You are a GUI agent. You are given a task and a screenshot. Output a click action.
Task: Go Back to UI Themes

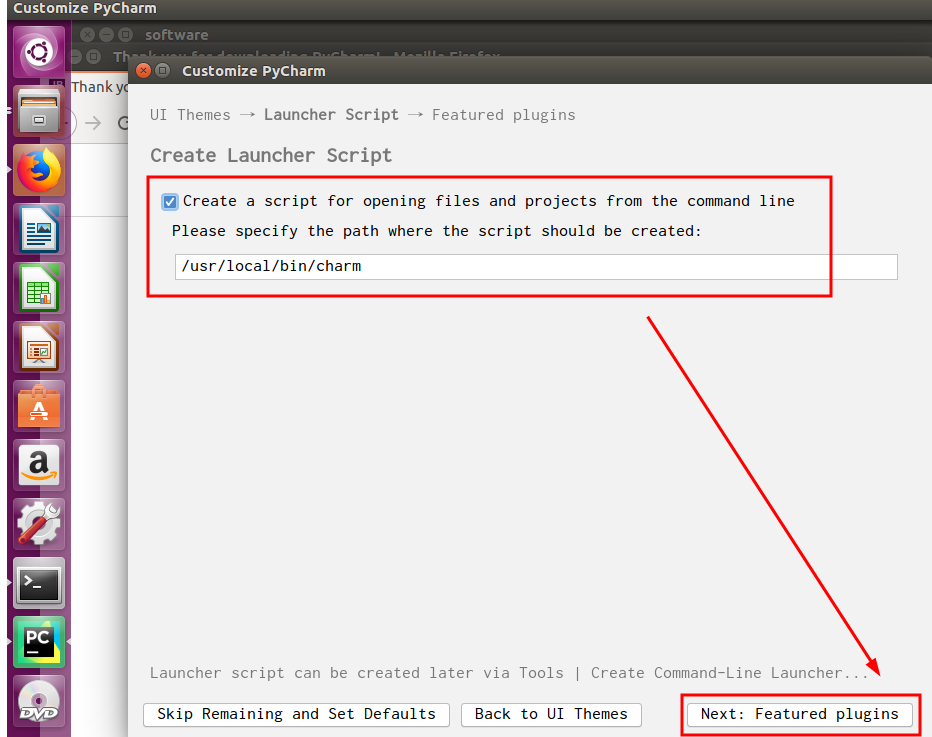551,714
